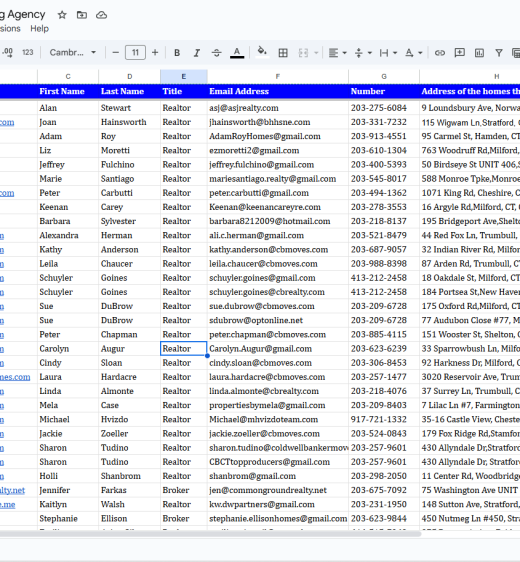Click merge cells icon

[x=303, y=53]
